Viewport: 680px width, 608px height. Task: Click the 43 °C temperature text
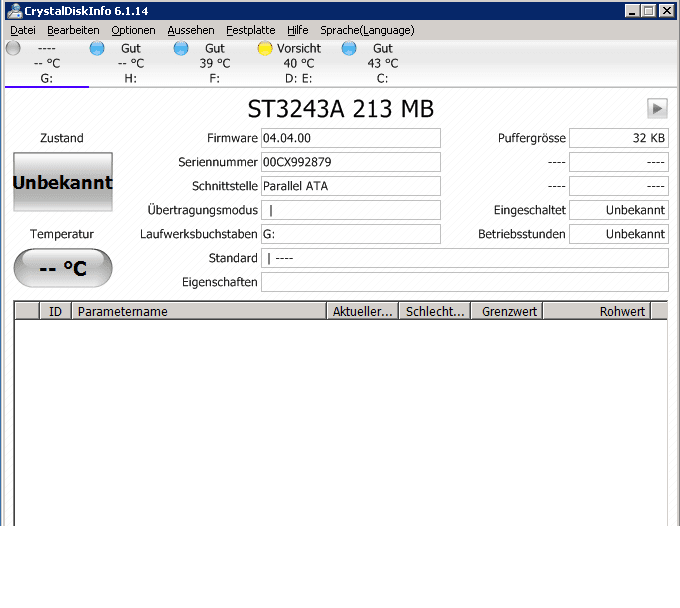coord(382,63)
